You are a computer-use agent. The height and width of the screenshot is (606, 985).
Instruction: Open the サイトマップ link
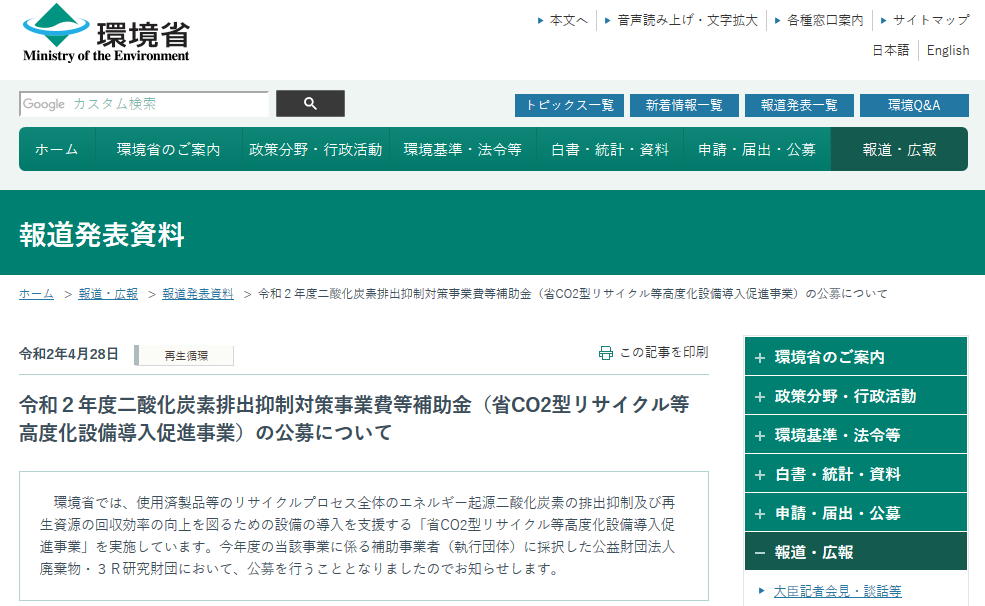(x=930, y=20)
